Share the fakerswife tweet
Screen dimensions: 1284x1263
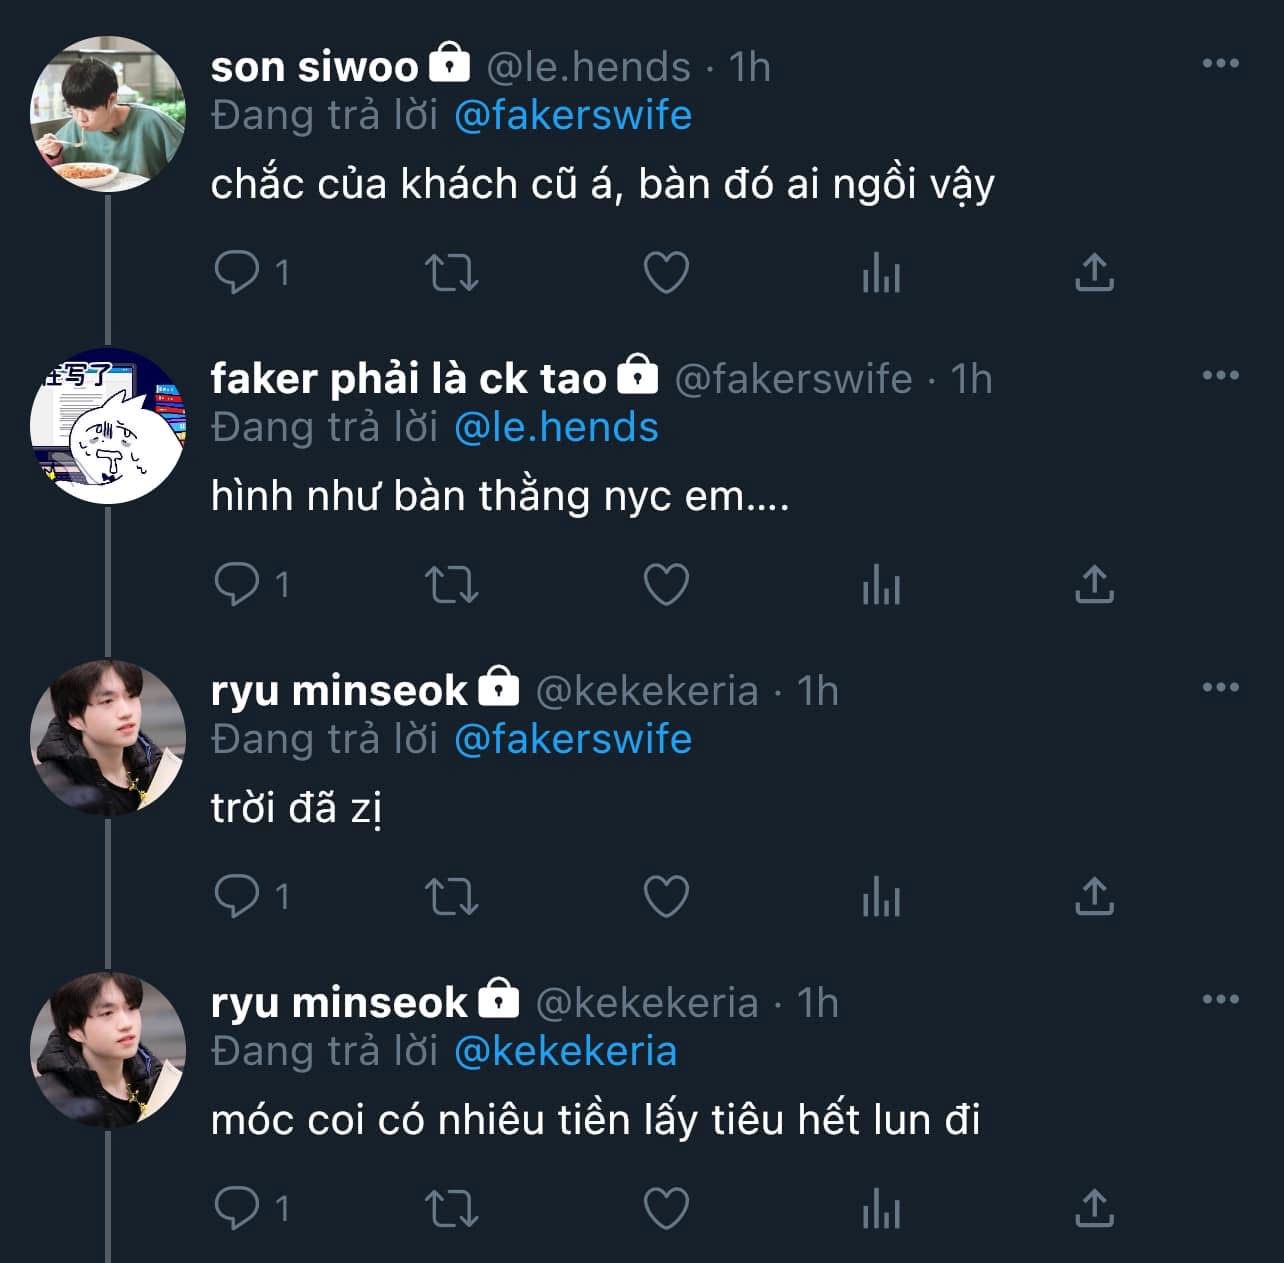1095,584
